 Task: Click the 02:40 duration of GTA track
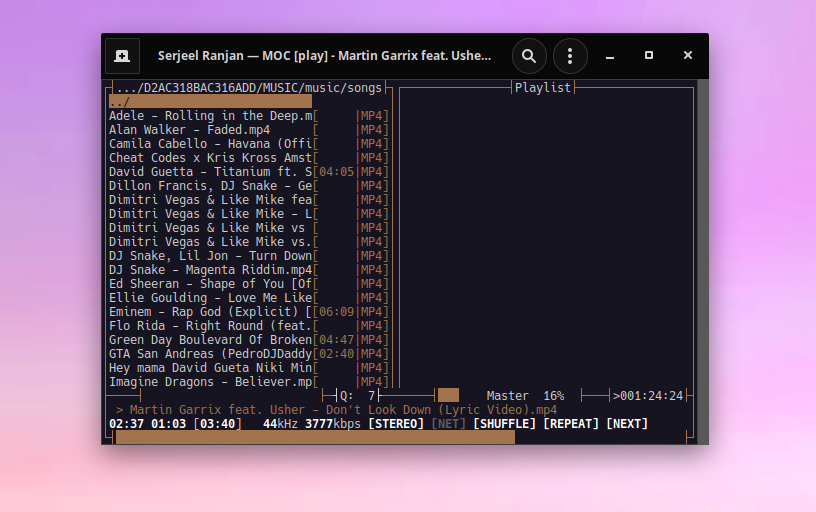point(336,354)
